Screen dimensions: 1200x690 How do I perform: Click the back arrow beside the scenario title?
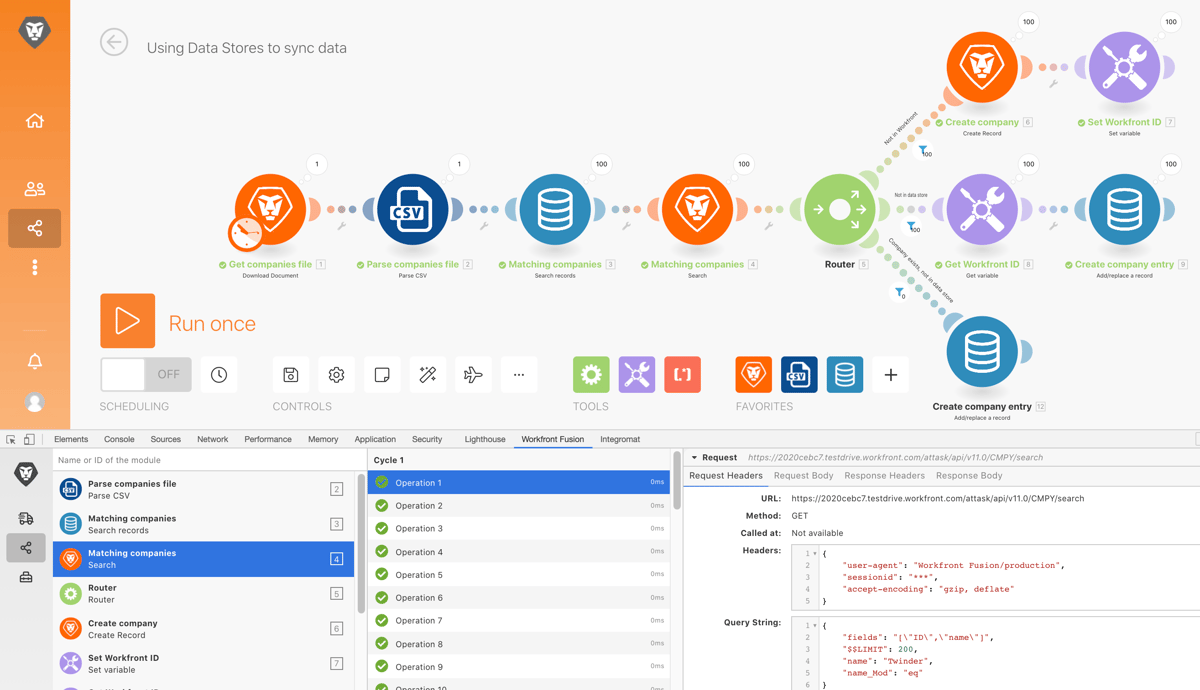click(x=113, y=43)
